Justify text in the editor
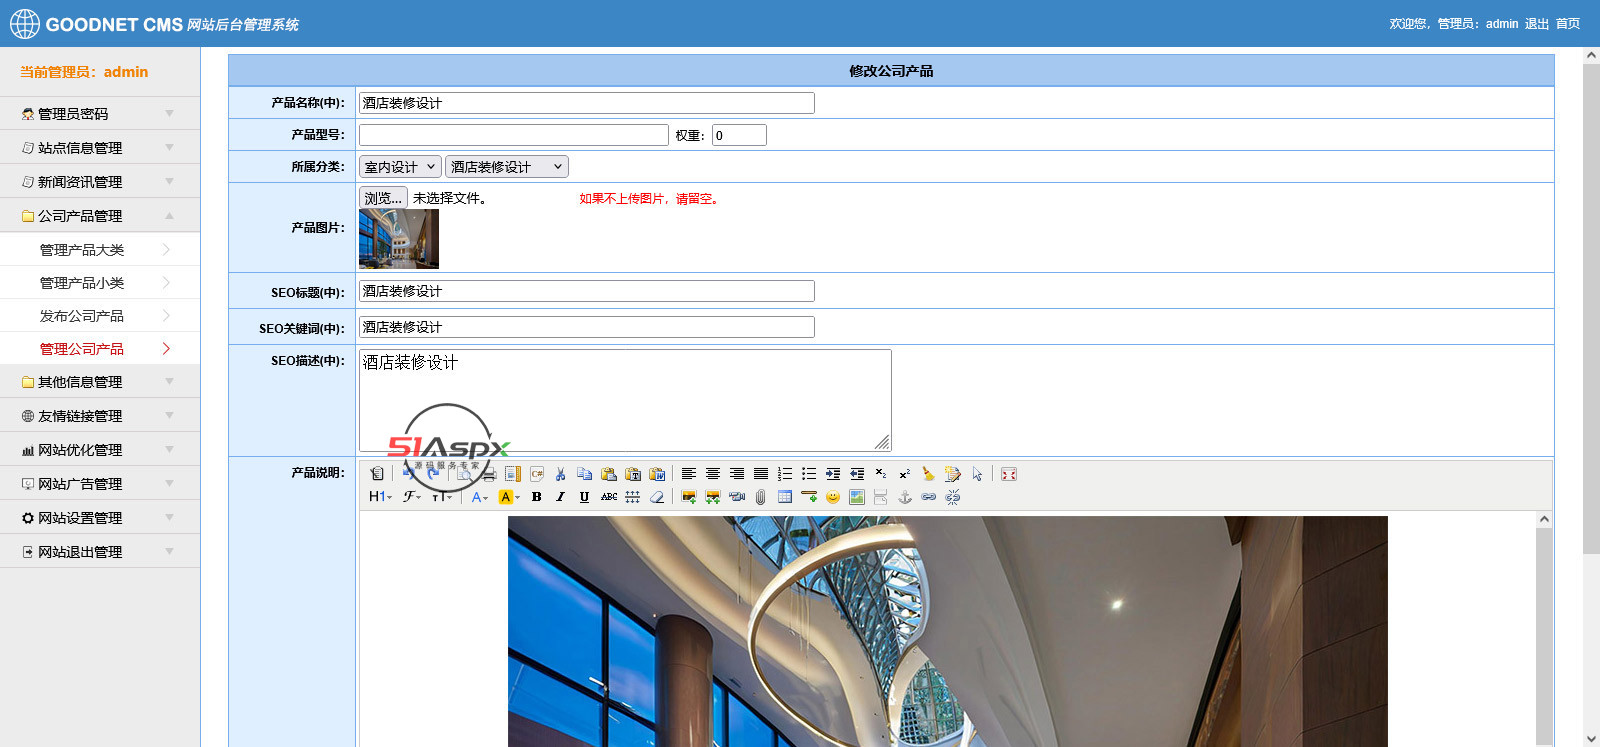This screenshot has width=1600, height=747. coord(761,474)
